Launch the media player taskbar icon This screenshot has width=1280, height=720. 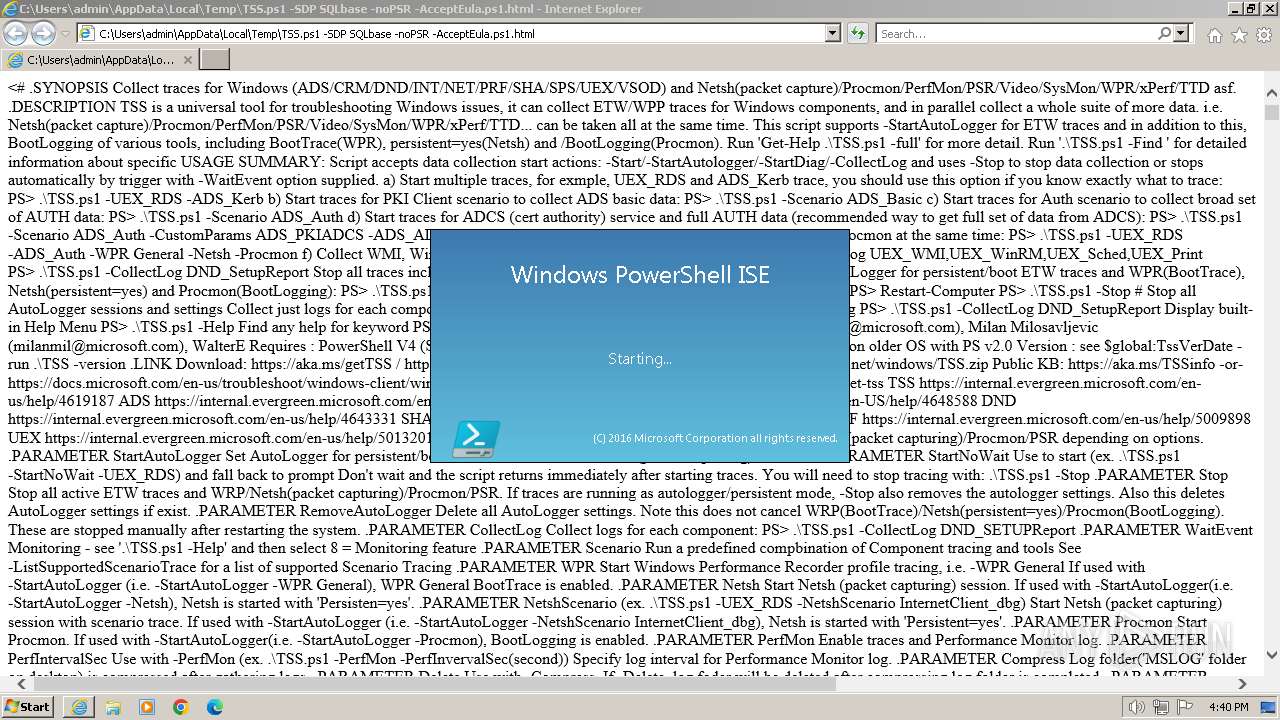click(x=147, y=707)
